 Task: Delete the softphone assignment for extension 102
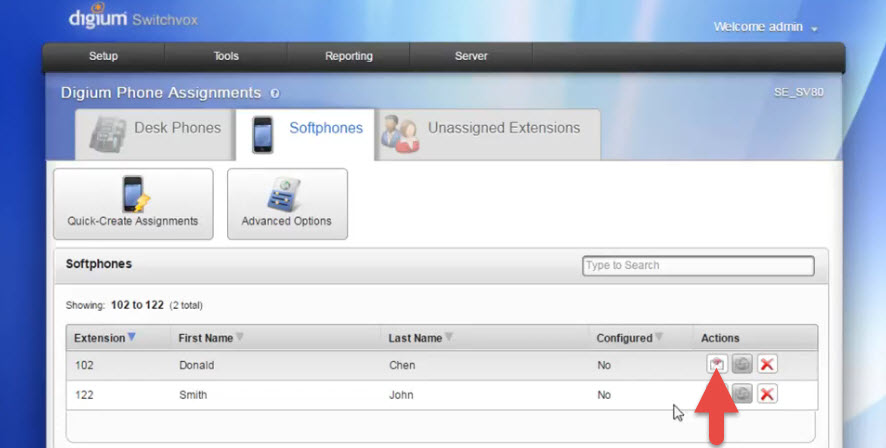[x=767, y=364]
